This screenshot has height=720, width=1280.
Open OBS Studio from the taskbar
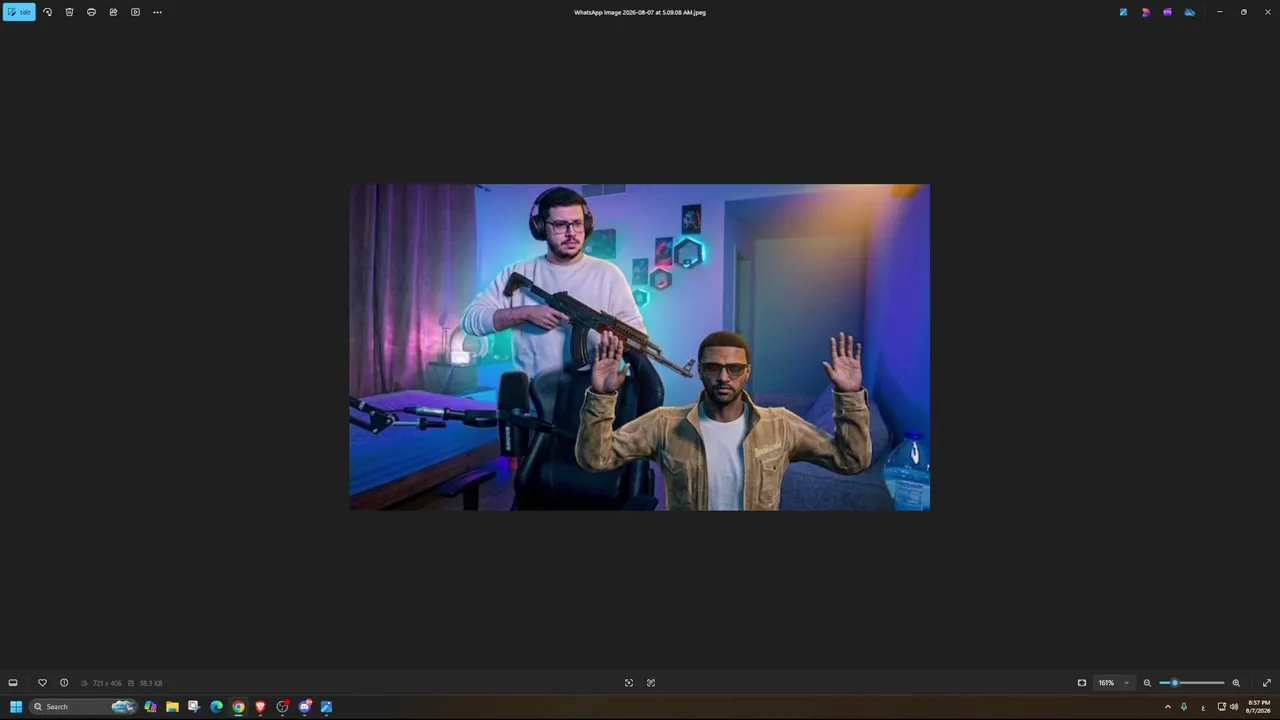tap(282, 707)
